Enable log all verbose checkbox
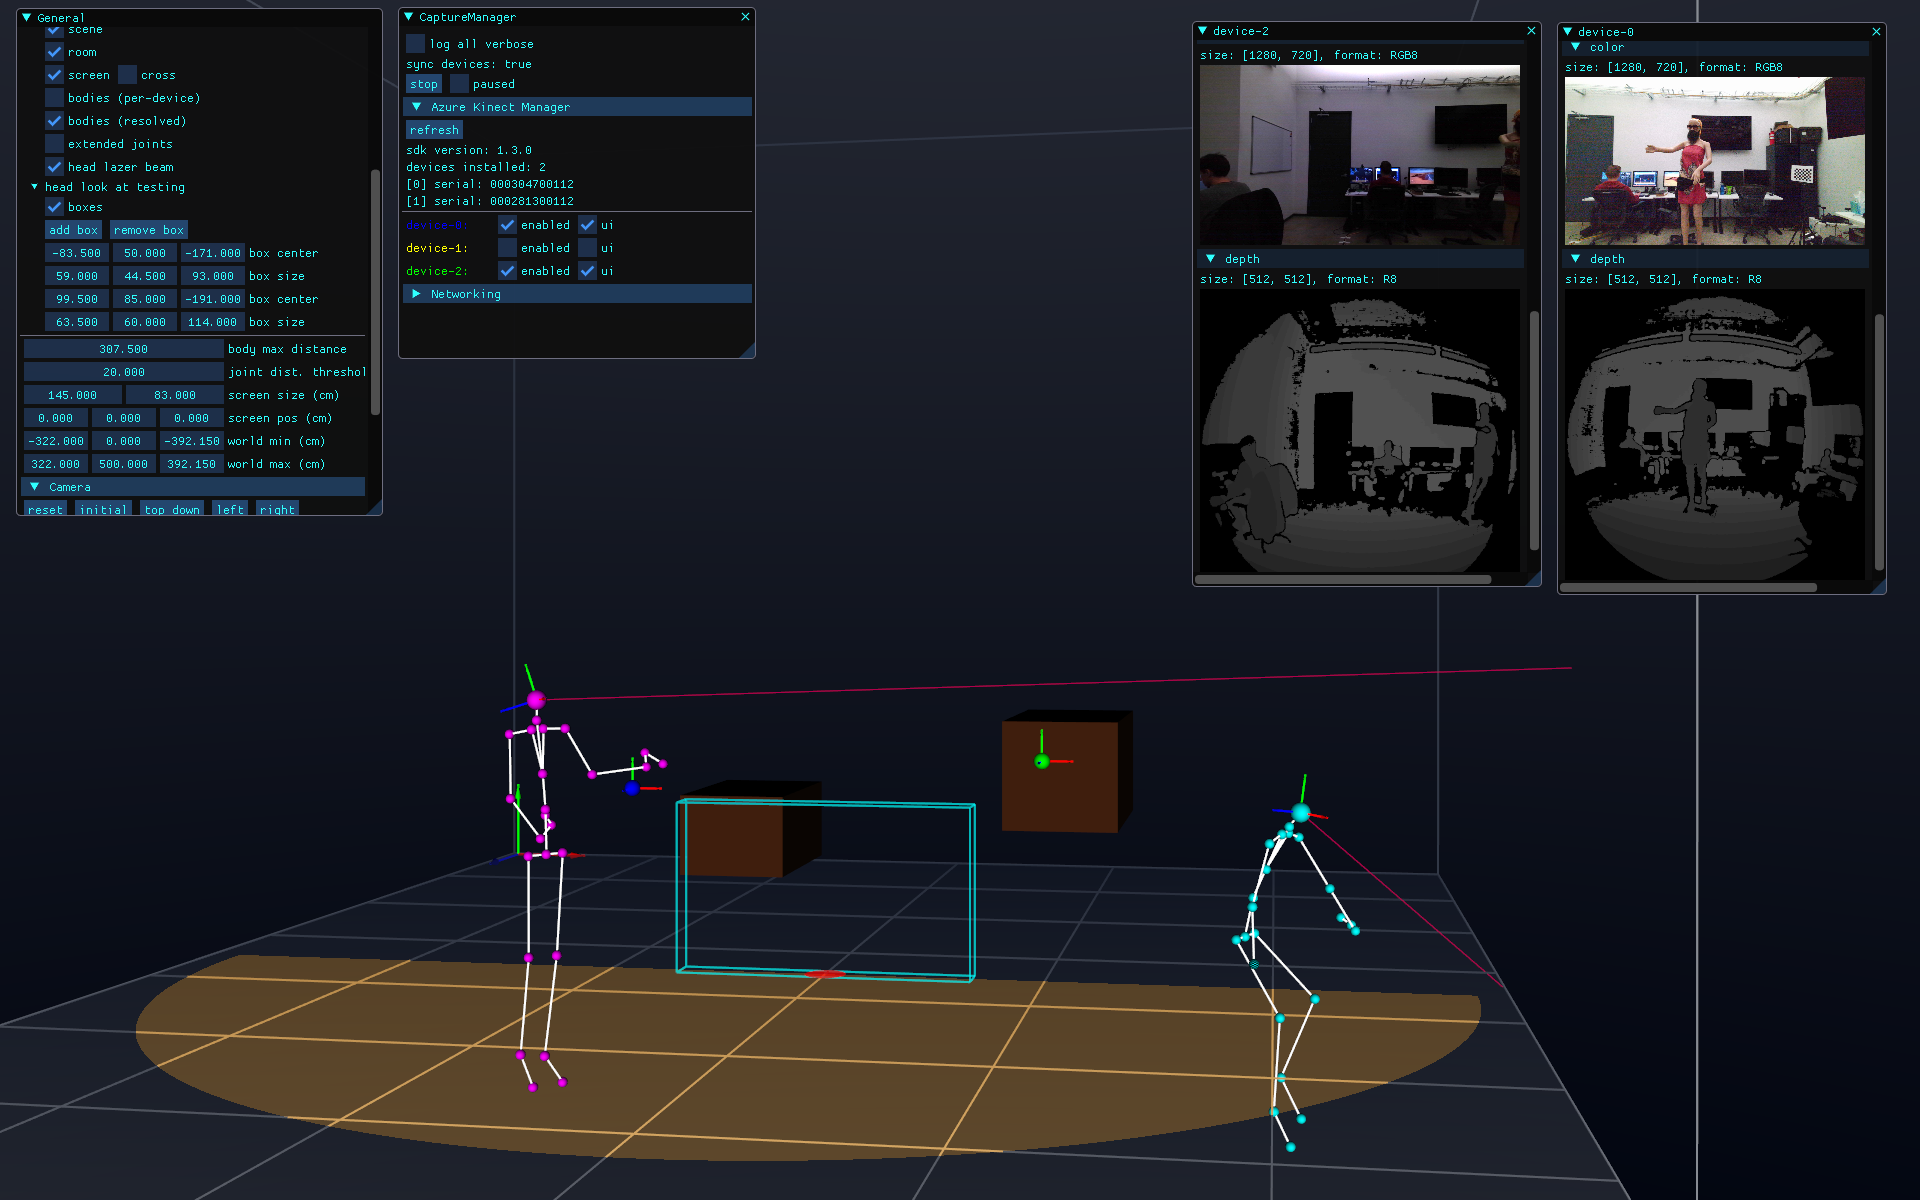 (415, 44)
